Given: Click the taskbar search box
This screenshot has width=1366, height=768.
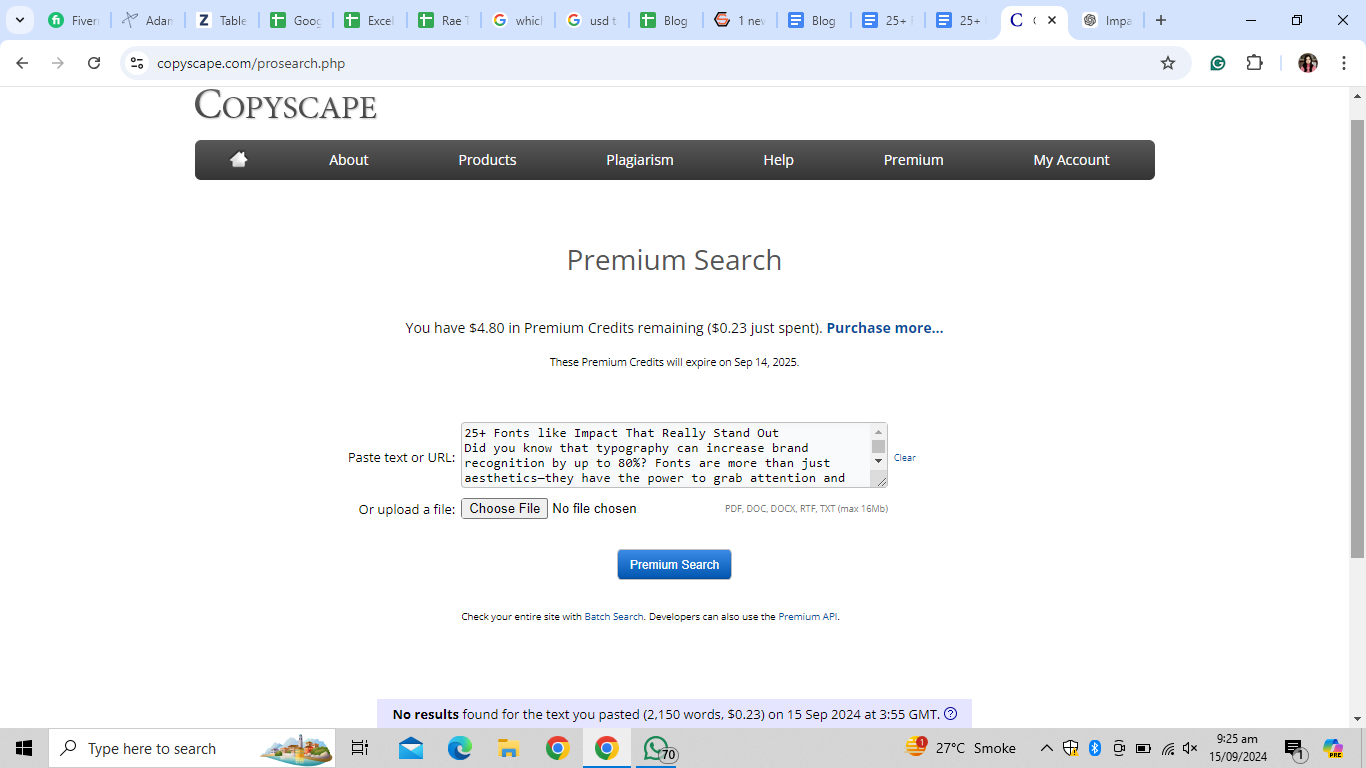Looking at the screenshot, I should coord(192,748).
